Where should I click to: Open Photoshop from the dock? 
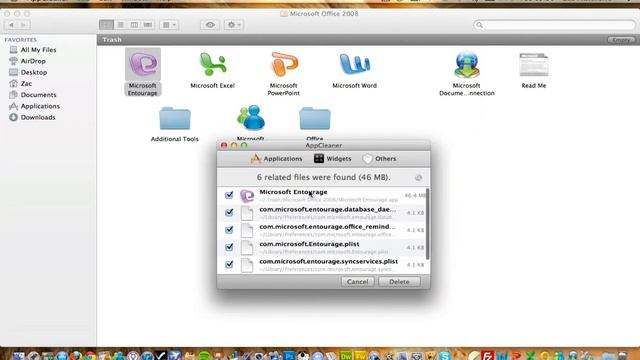(x=289, y=356)
